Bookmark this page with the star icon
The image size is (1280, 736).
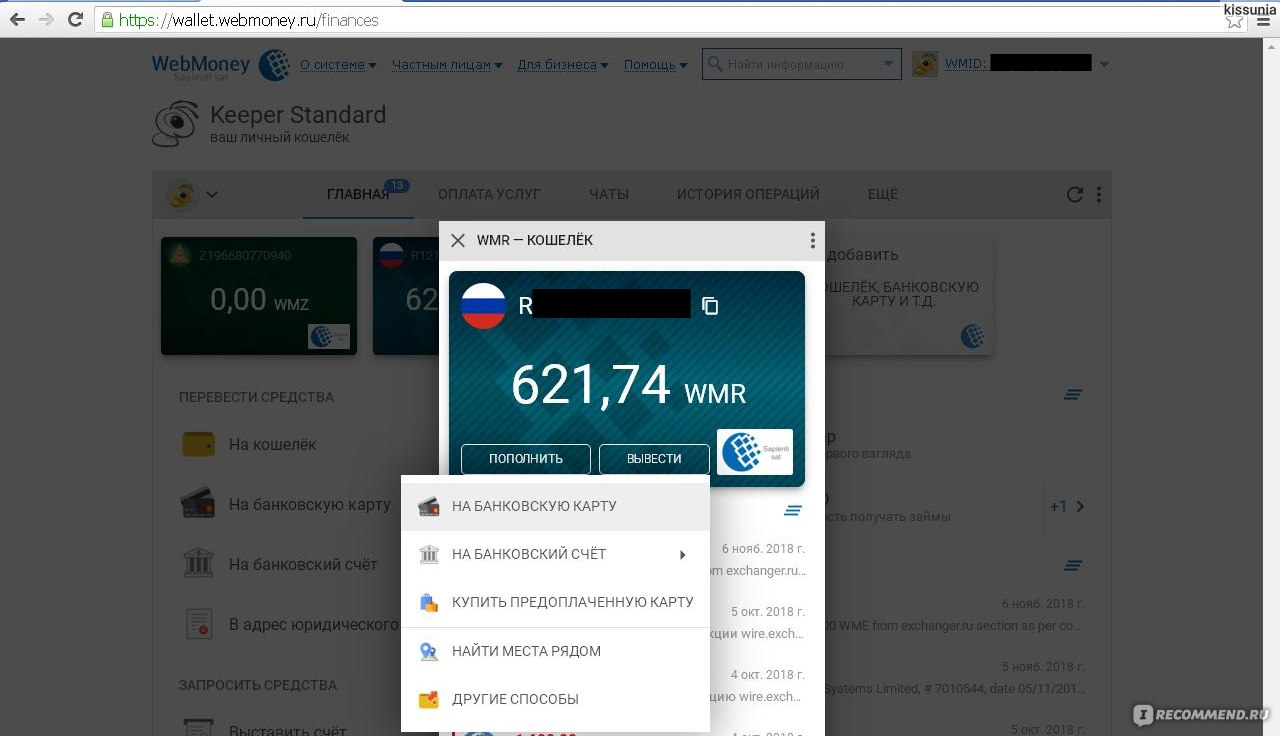tap(1234, 20)
